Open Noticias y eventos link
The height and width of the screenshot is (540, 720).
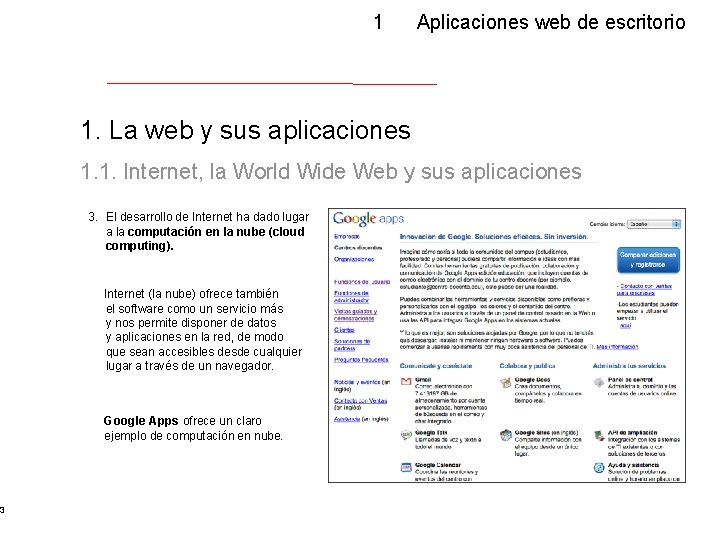tap(357, 382)
